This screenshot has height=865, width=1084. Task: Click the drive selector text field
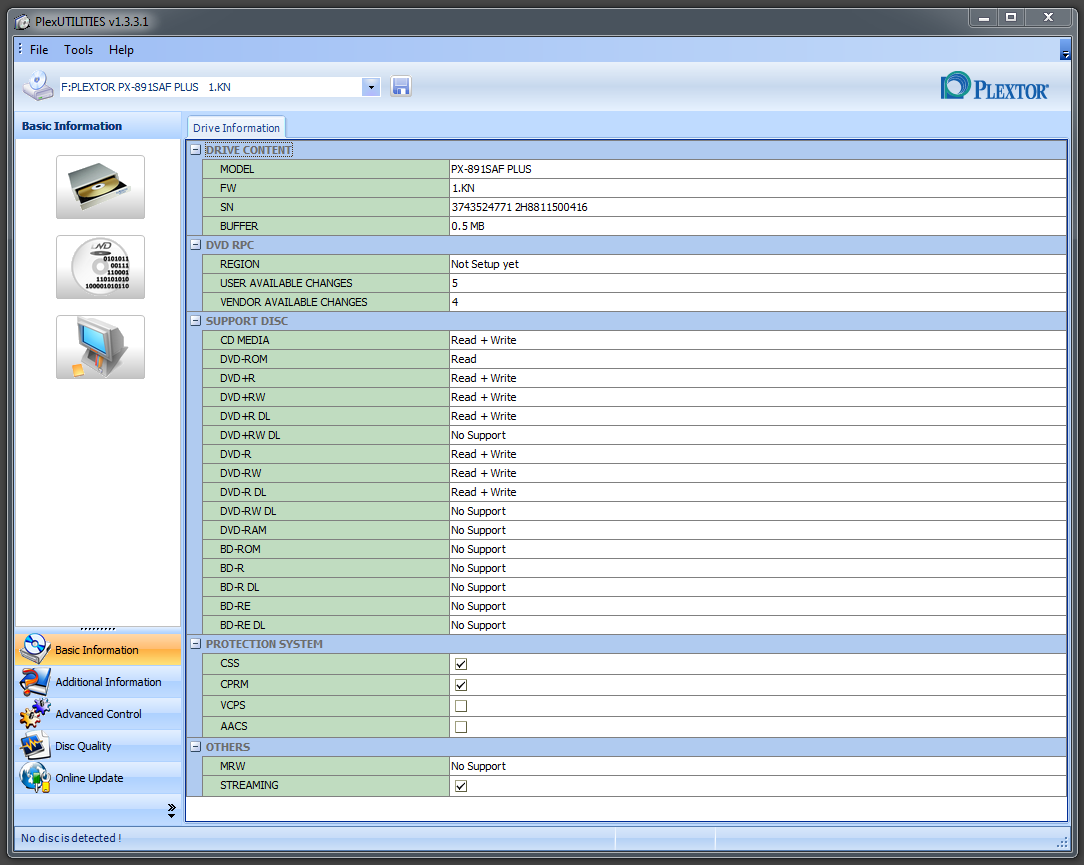[211, 87]
